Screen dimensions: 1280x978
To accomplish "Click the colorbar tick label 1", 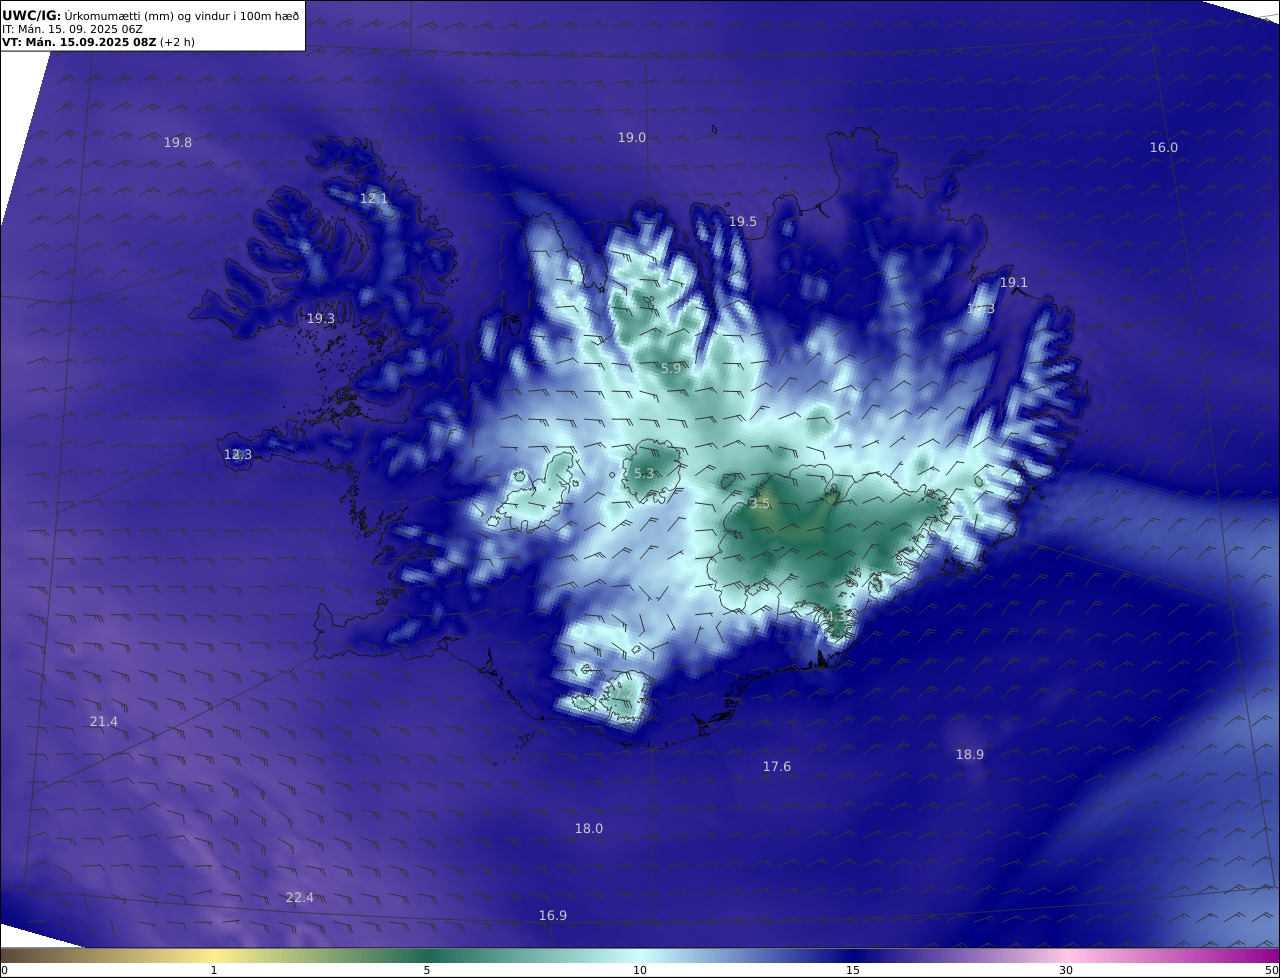I will tap(213, 970).
